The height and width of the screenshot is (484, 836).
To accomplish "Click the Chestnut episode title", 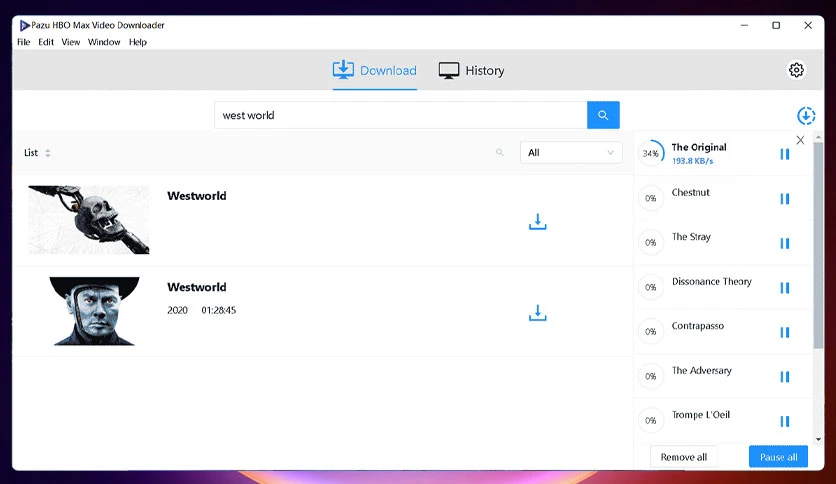I will click(x=690, y=192).
